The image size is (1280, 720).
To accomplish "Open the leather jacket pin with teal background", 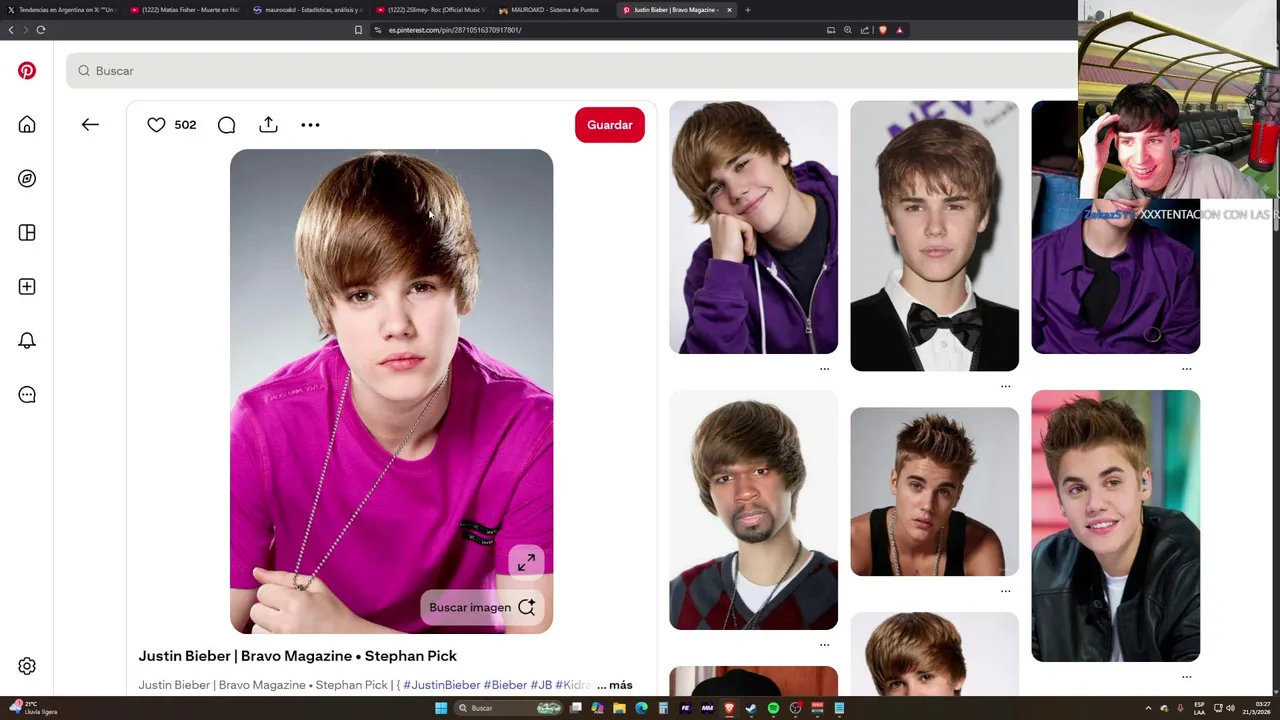I will point(1116,526).
